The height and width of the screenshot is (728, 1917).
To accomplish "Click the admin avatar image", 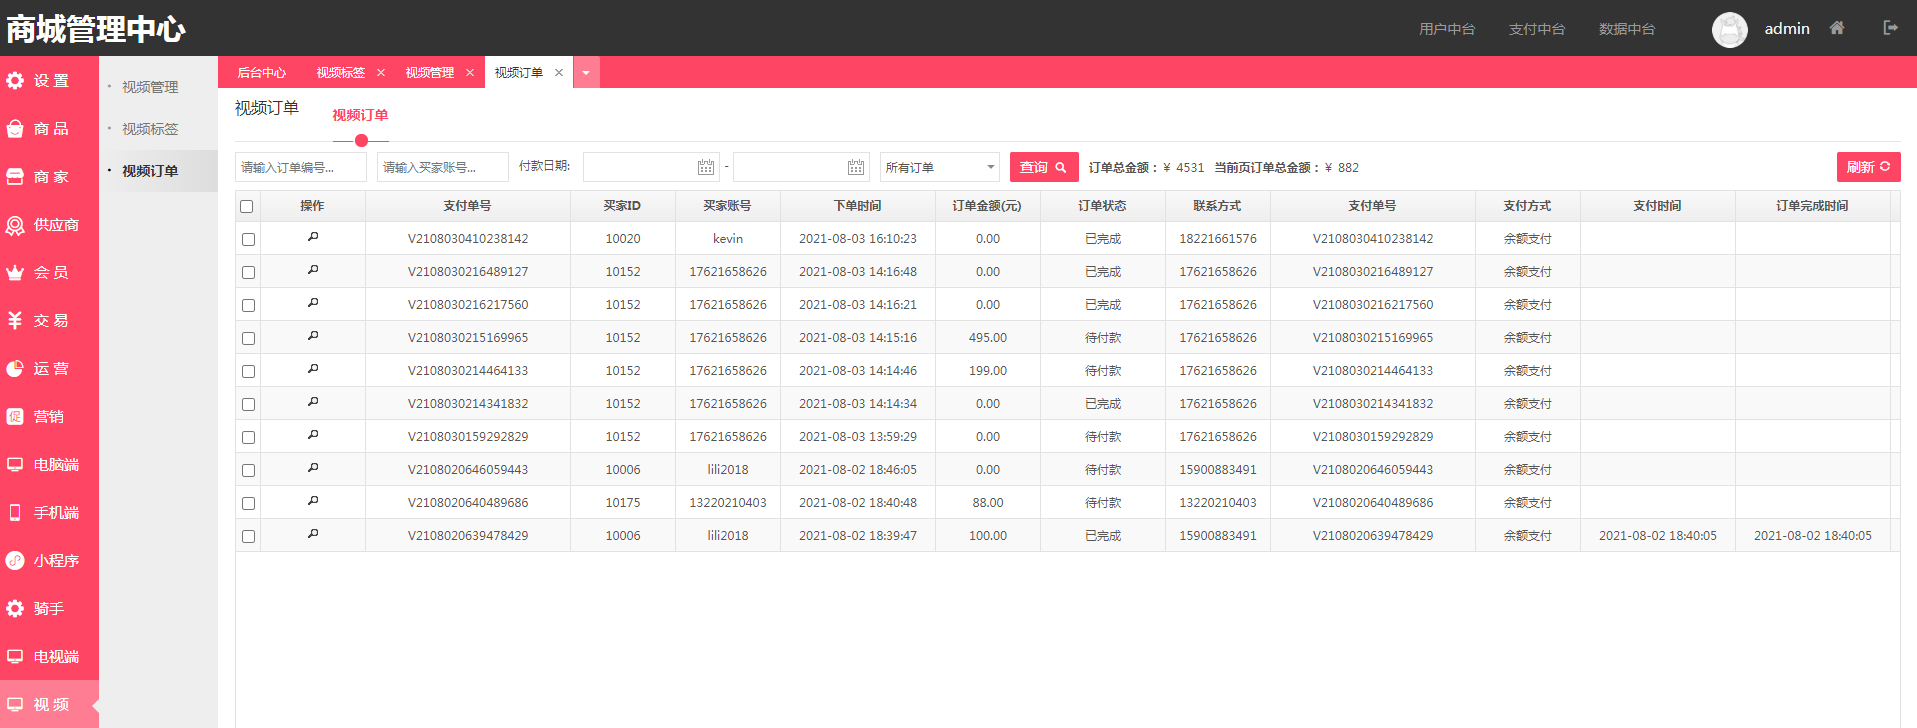I will pyautogui.click(x=1730, y=29).
